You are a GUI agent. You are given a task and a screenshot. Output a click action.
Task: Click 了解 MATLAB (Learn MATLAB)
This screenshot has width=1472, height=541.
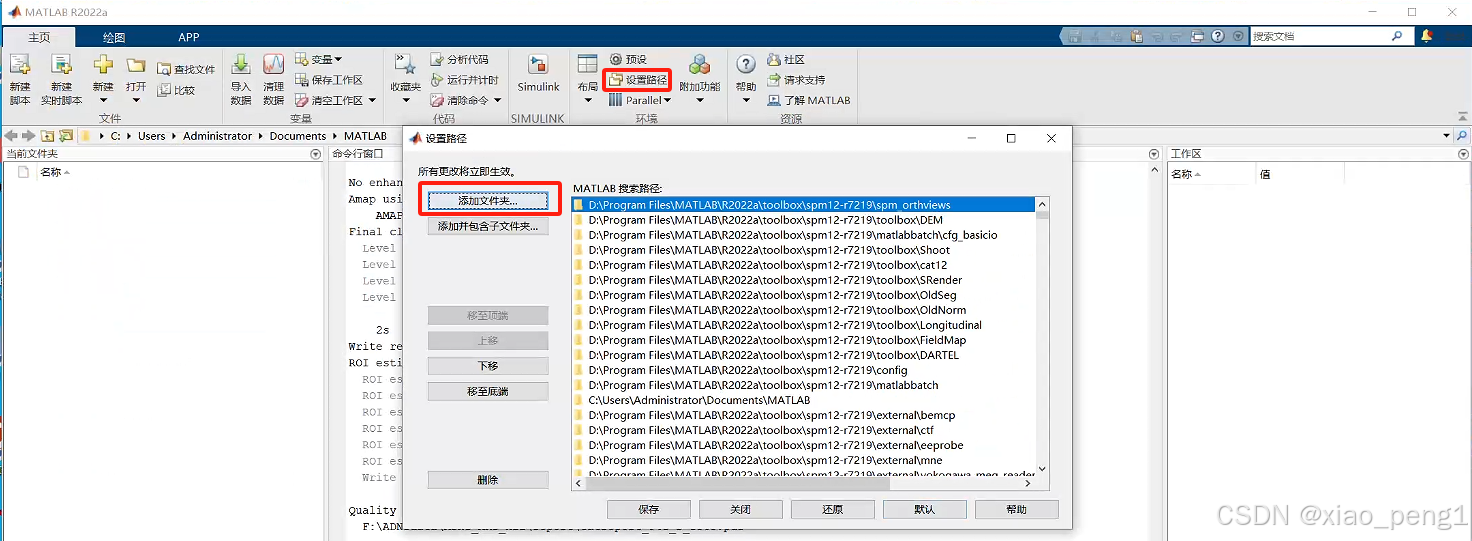tap(809, 100)
